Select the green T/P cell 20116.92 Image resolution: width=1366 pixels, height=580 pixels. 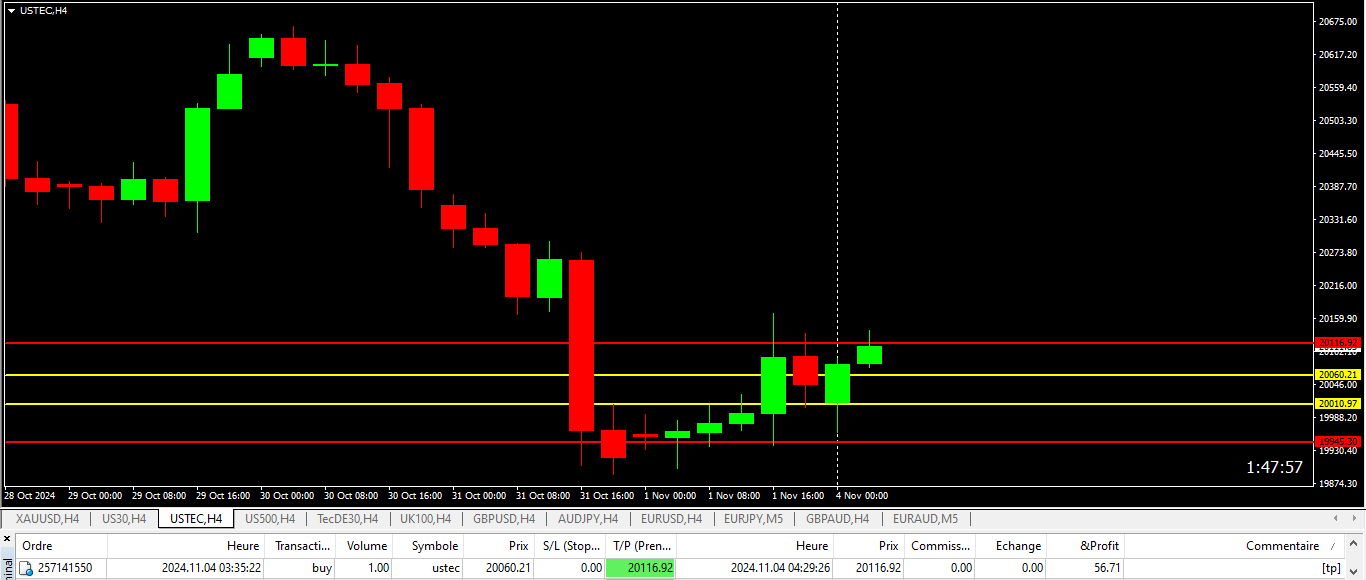640,568
